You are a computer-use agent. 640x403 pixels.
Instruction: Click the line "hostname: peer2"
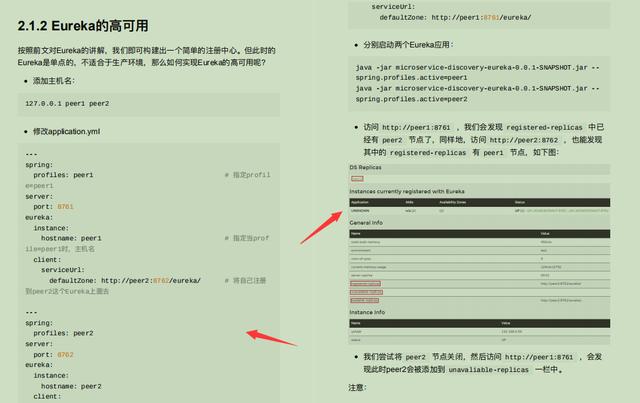click(x=71, y=386)
